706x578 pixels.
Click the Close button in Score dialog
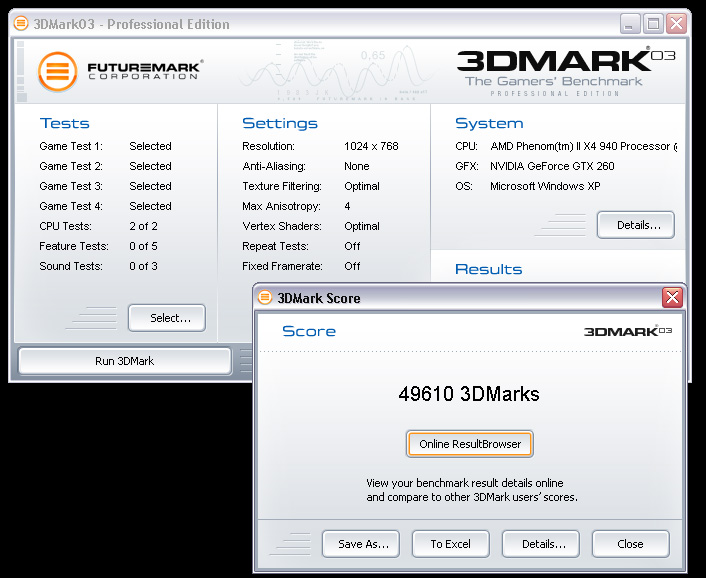tap(631, 544)
